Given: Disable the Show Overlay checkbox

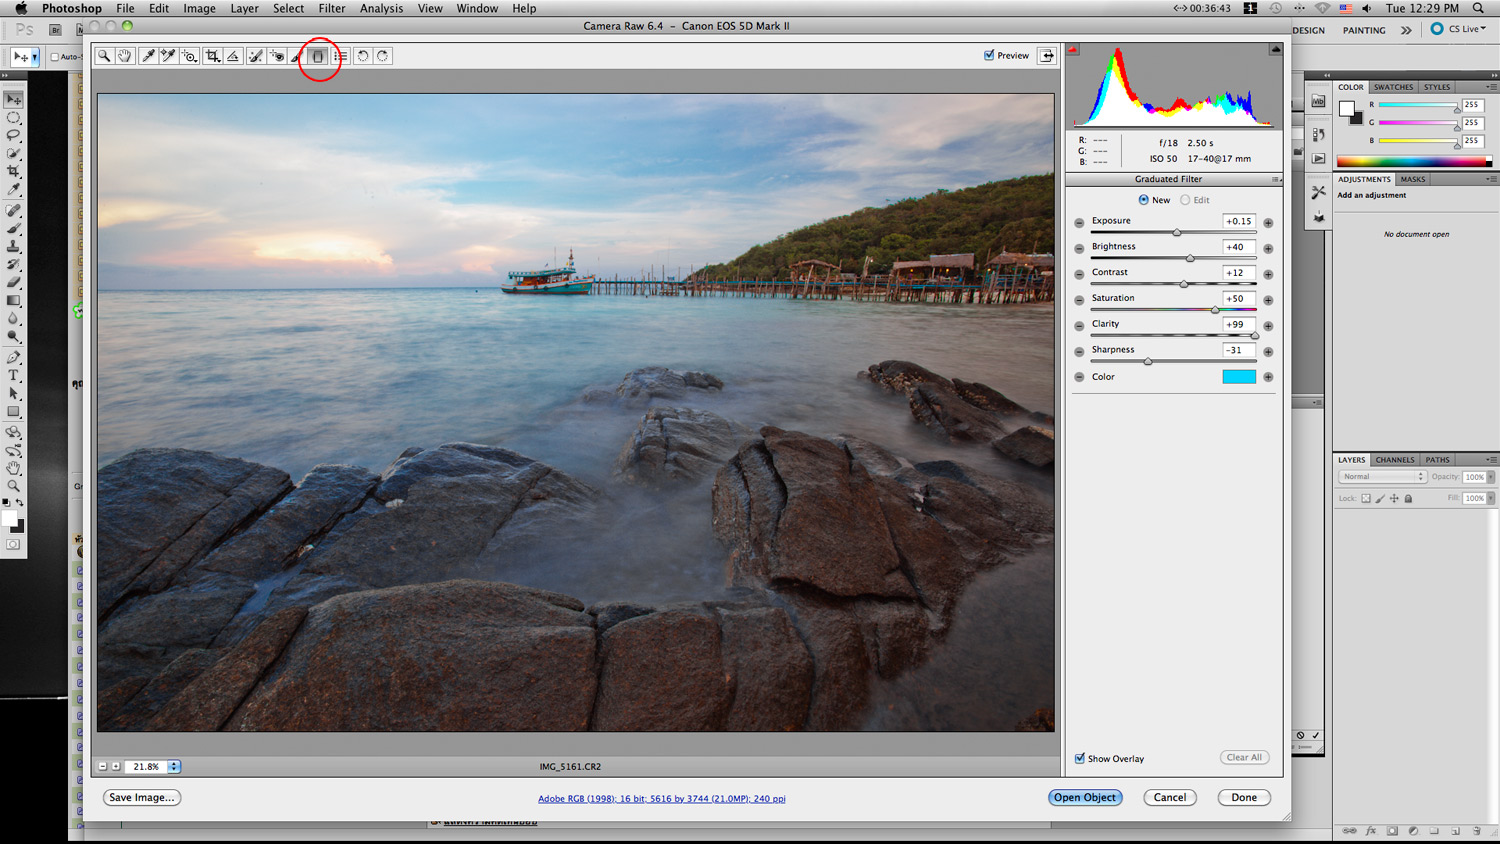Looking at the screenshot, I should tap(1080, 758).
